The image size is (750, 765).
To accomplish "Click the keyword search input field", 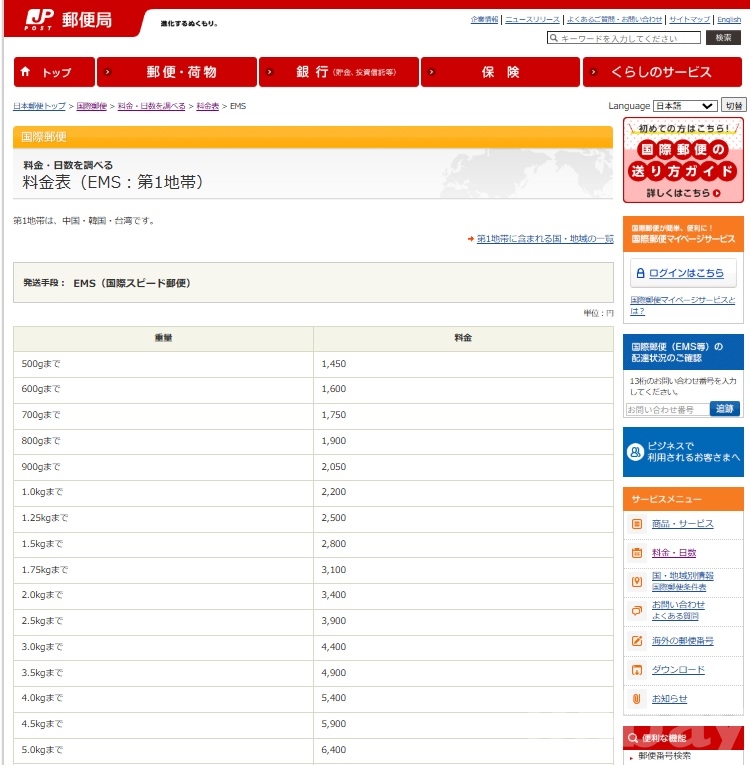I will (x=624, y=38).
